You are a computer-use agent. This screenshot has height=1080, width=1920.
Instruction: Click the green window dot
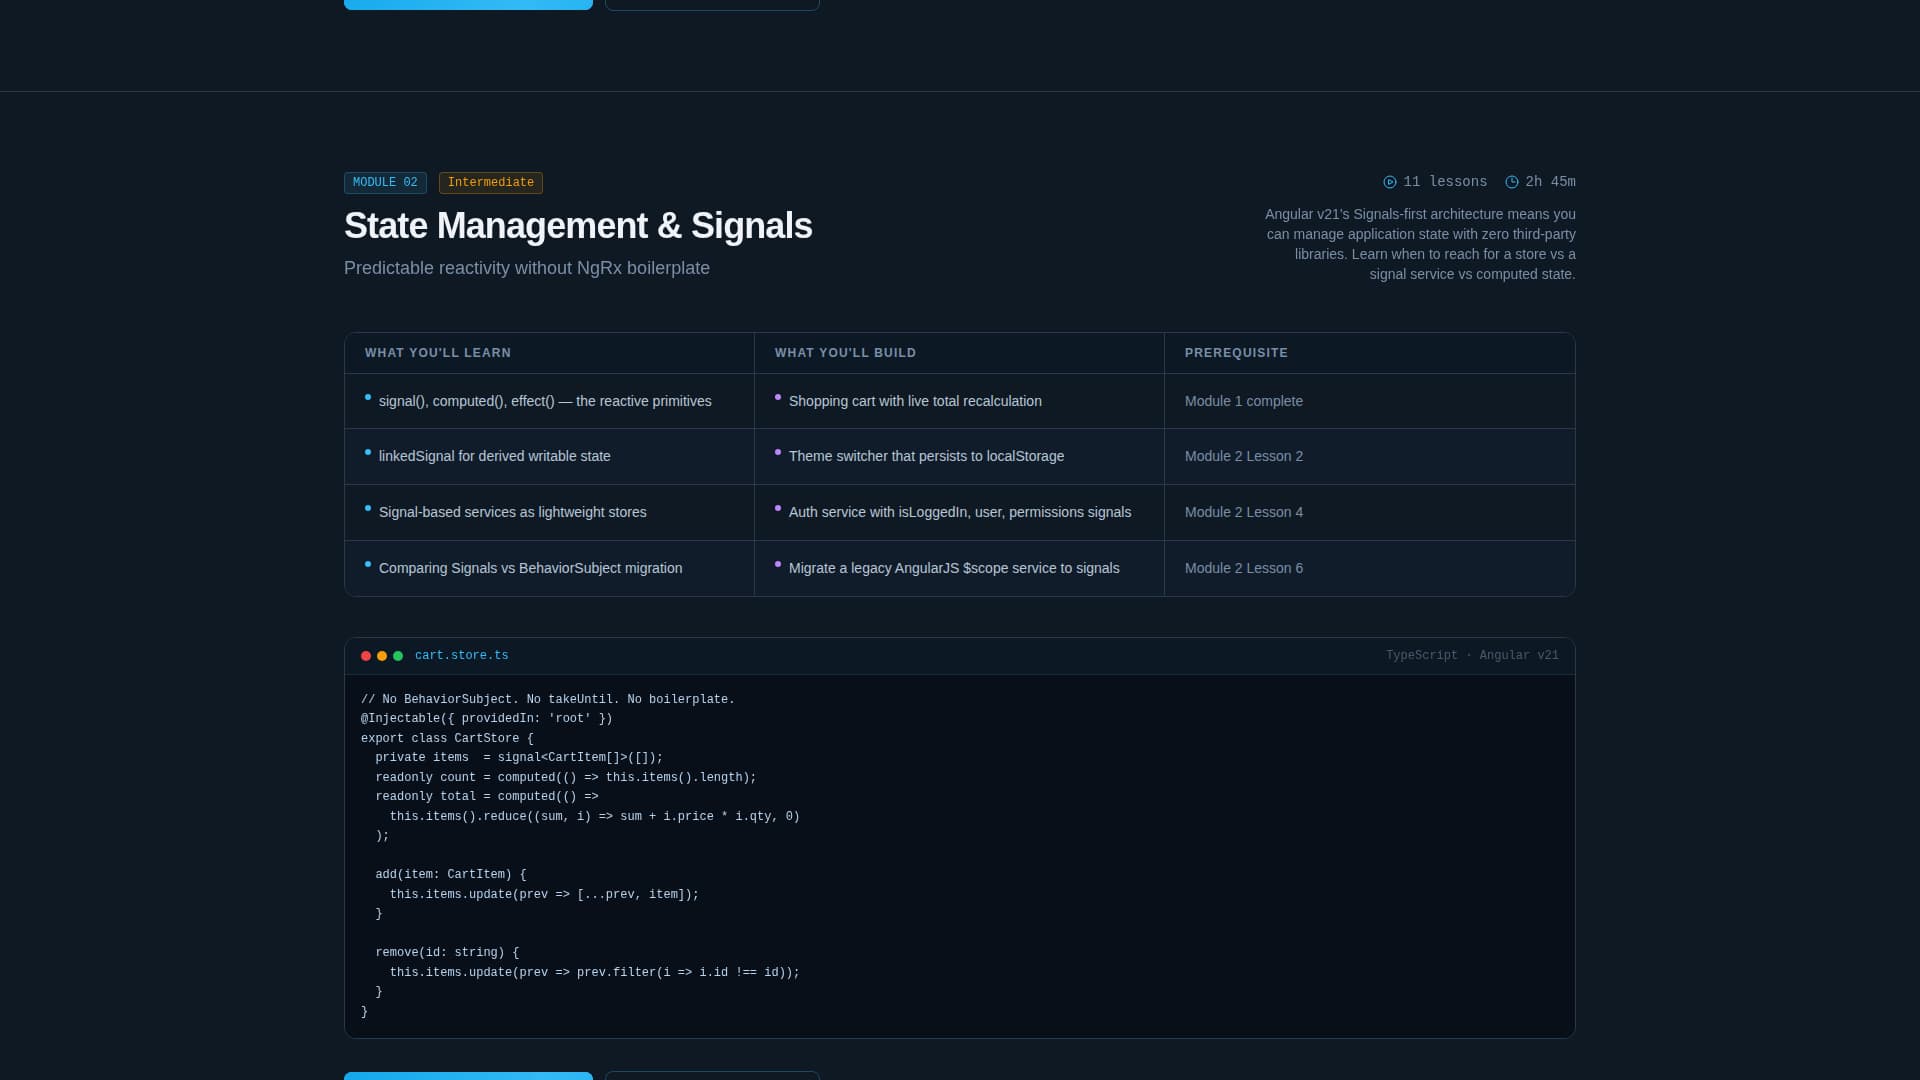[x=398, y=656]
